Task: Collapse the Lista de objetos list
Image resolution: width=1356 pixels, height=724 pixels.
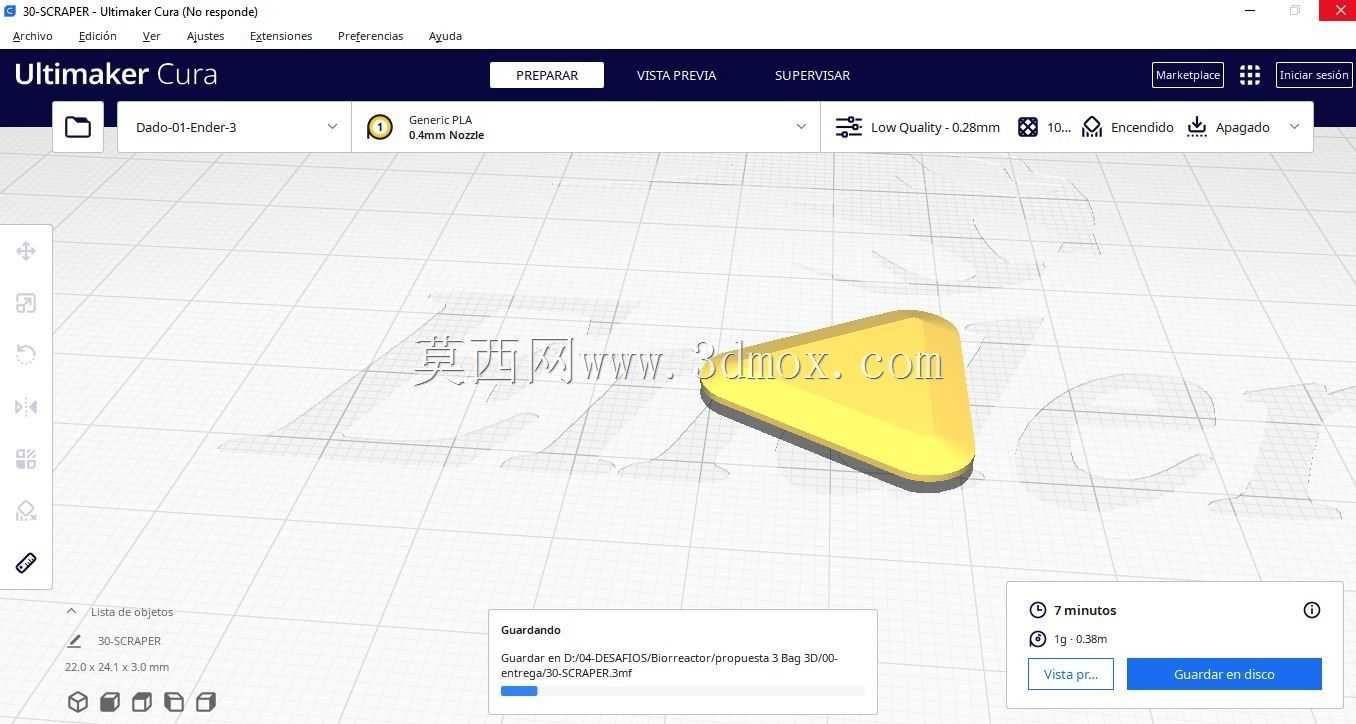Action: tap(71, 611)
